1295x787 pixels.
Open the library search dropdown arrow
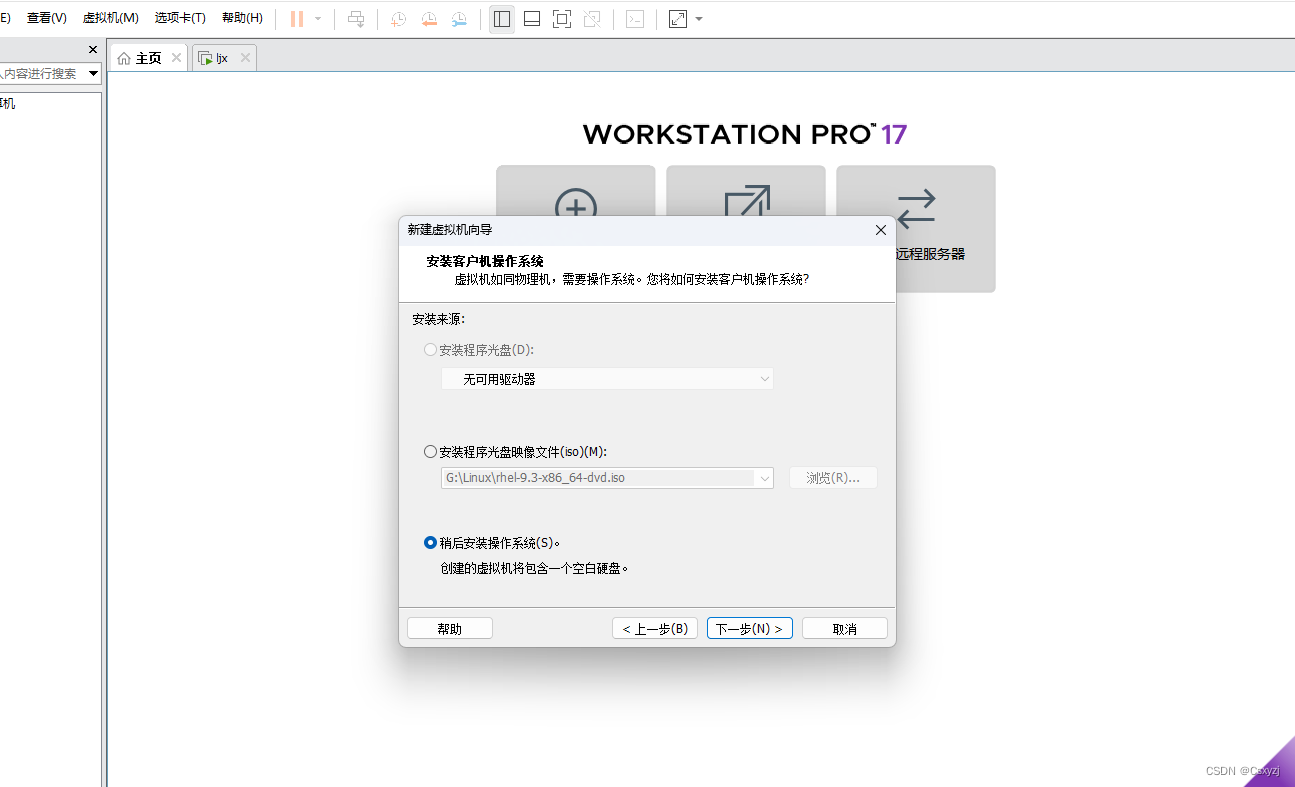click(x=93, y=74)
